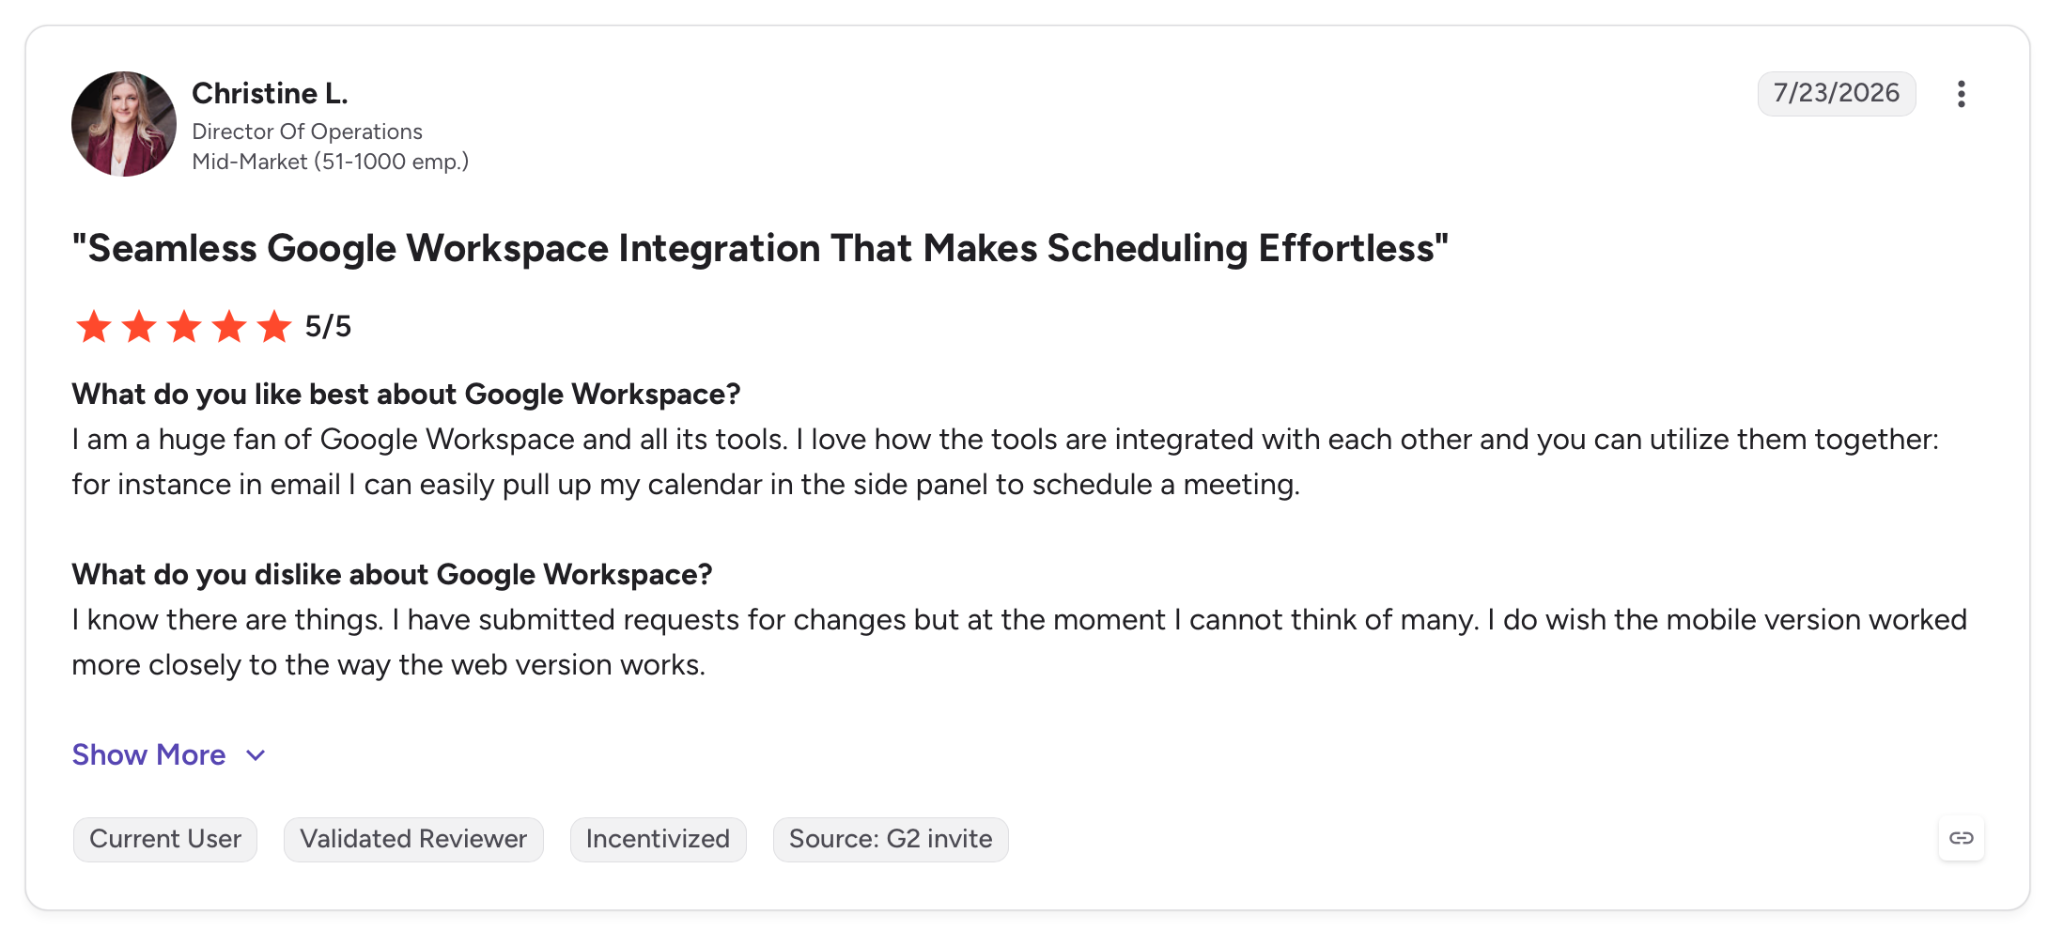Screen dimensions: 2048x926
Task: Click the third rating star
Action: 184,326
